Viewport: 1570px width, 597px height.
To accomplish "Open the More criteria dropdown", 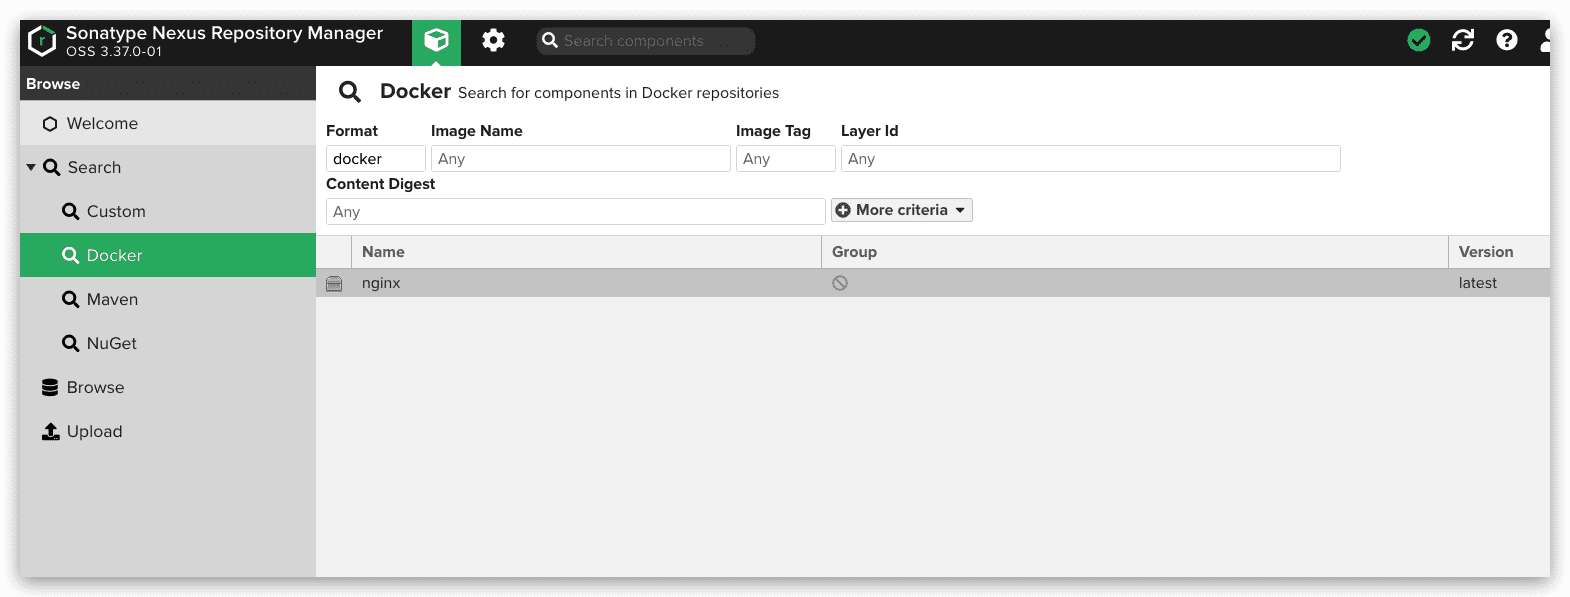I will (x=901, y=210).
